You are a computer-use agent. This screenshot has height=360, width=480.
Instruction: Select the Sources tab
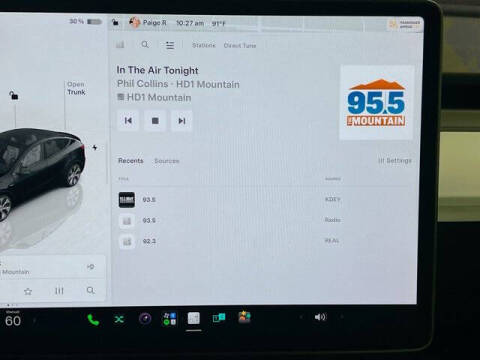(167, 161)
